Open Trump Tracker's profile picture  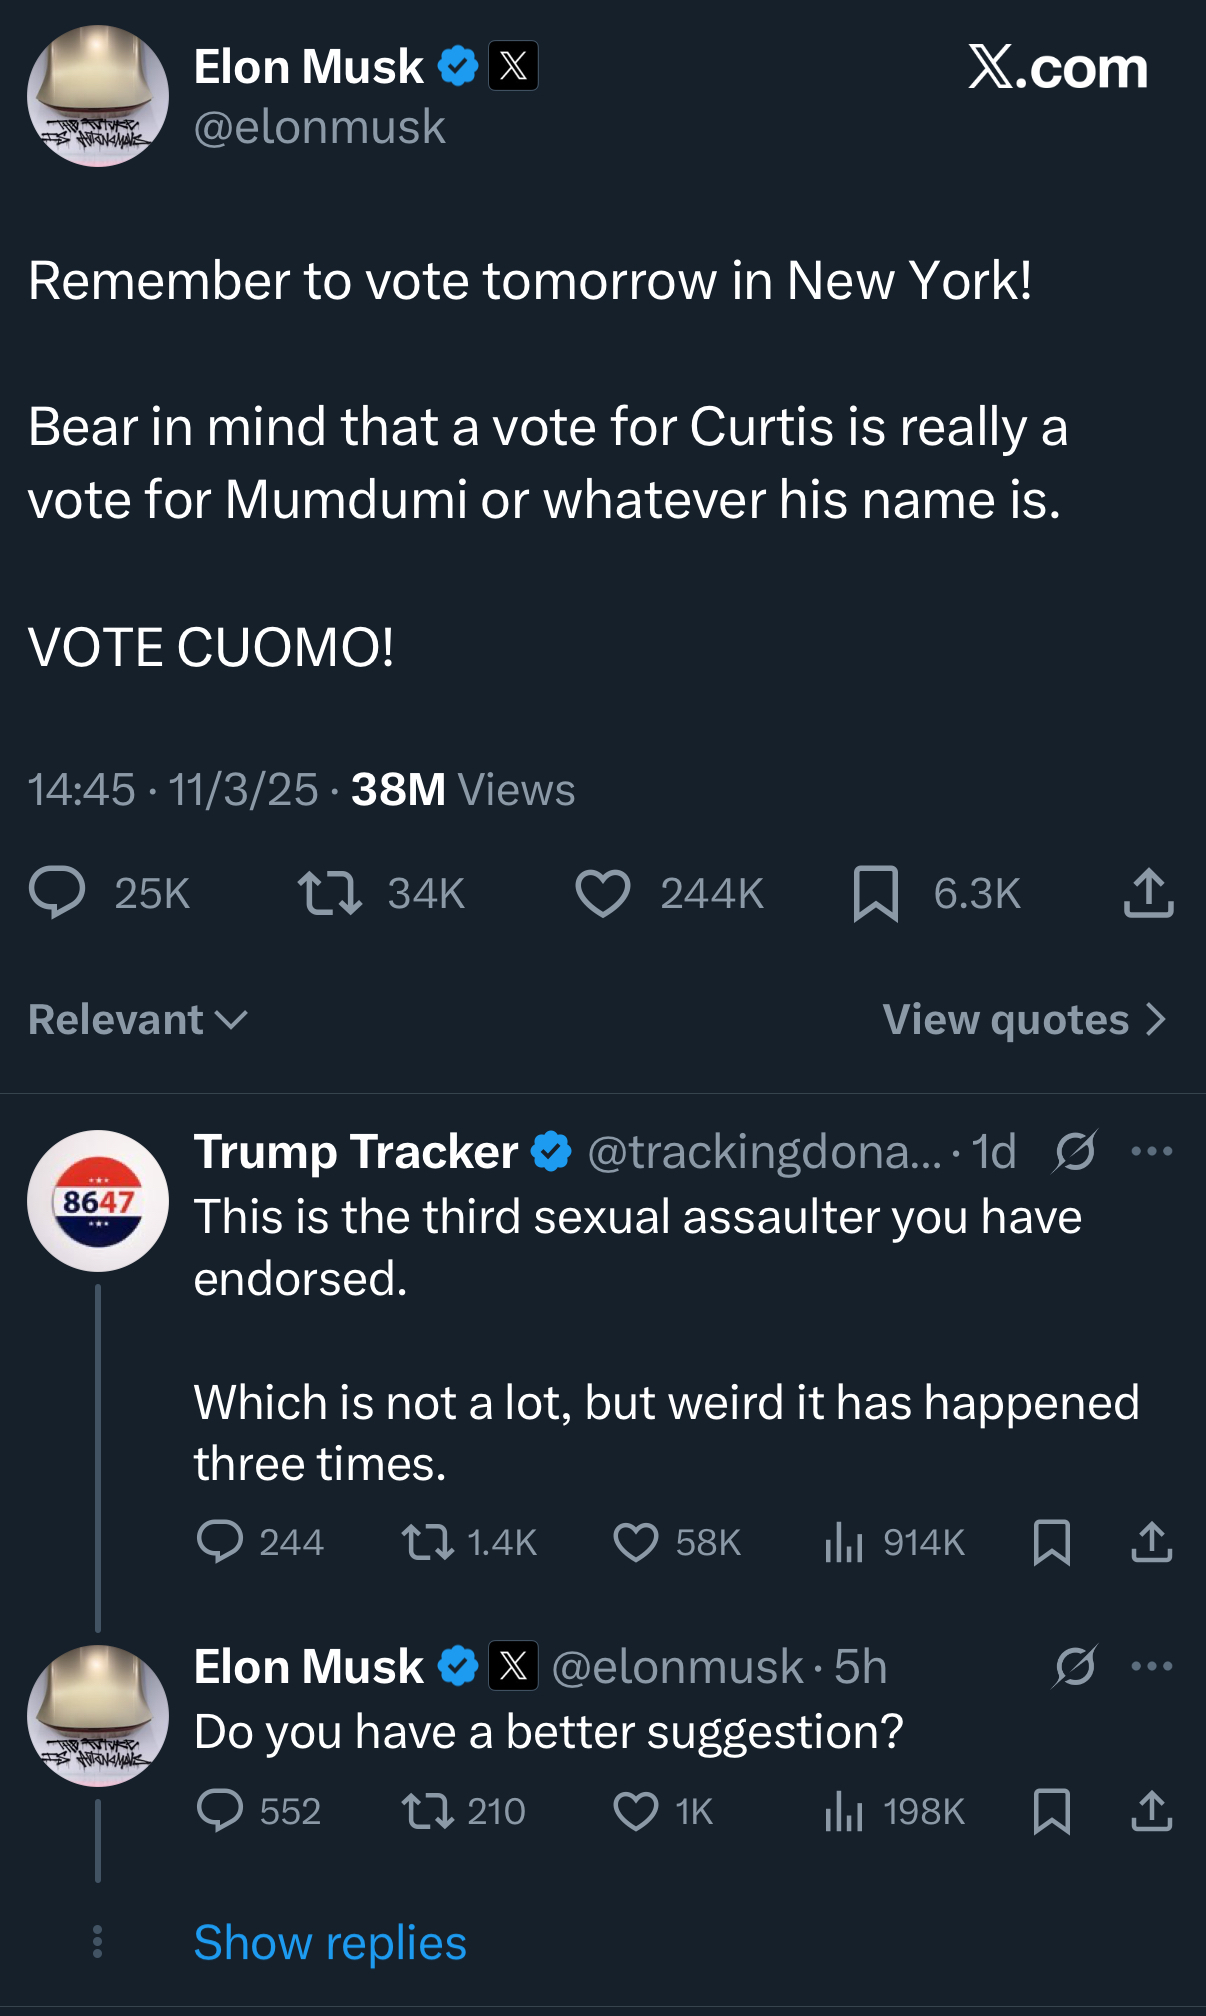pyautogui.click(x=98, y=1201)
